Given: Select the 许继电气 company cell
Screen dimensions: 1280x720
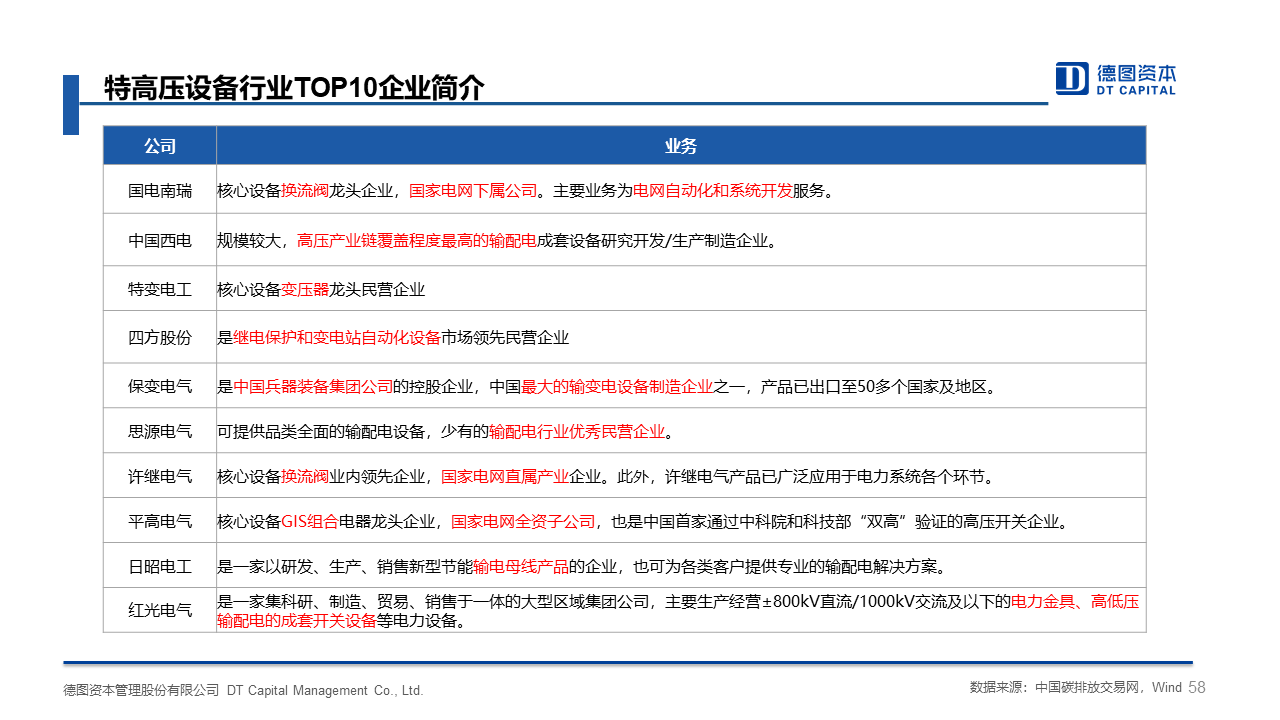Looking at the screenshot, I should pos(160,476).
